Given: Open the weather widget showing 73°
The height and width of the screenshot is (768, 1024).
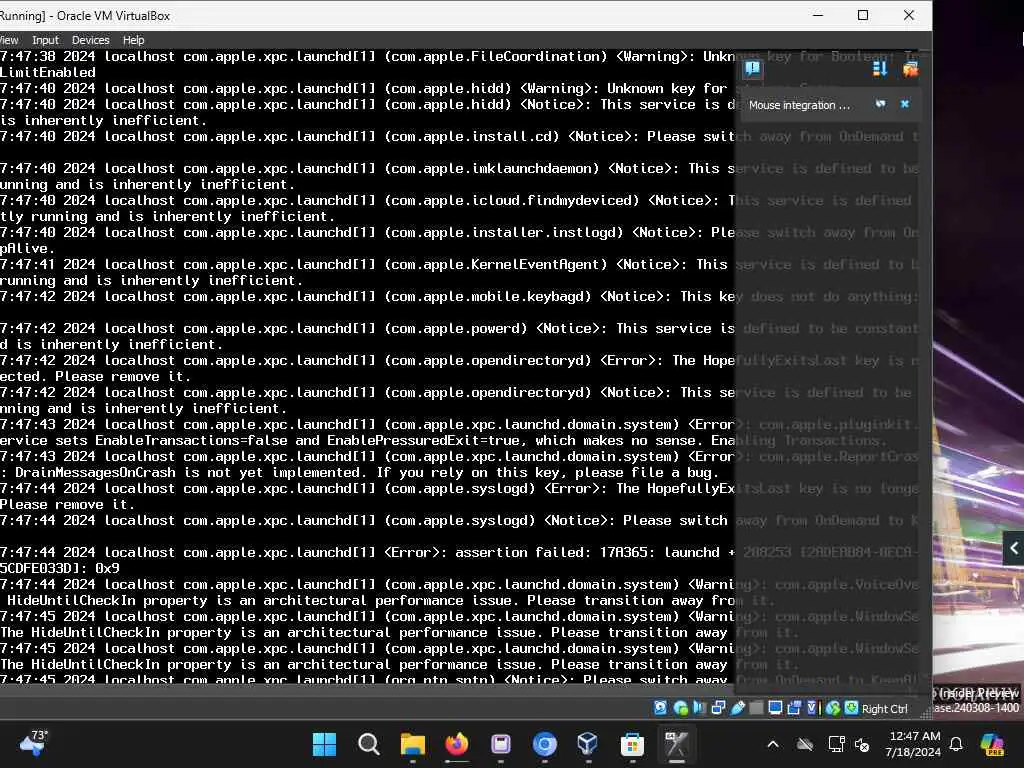Looking at the screenshot, I should [x=34, y=743].
